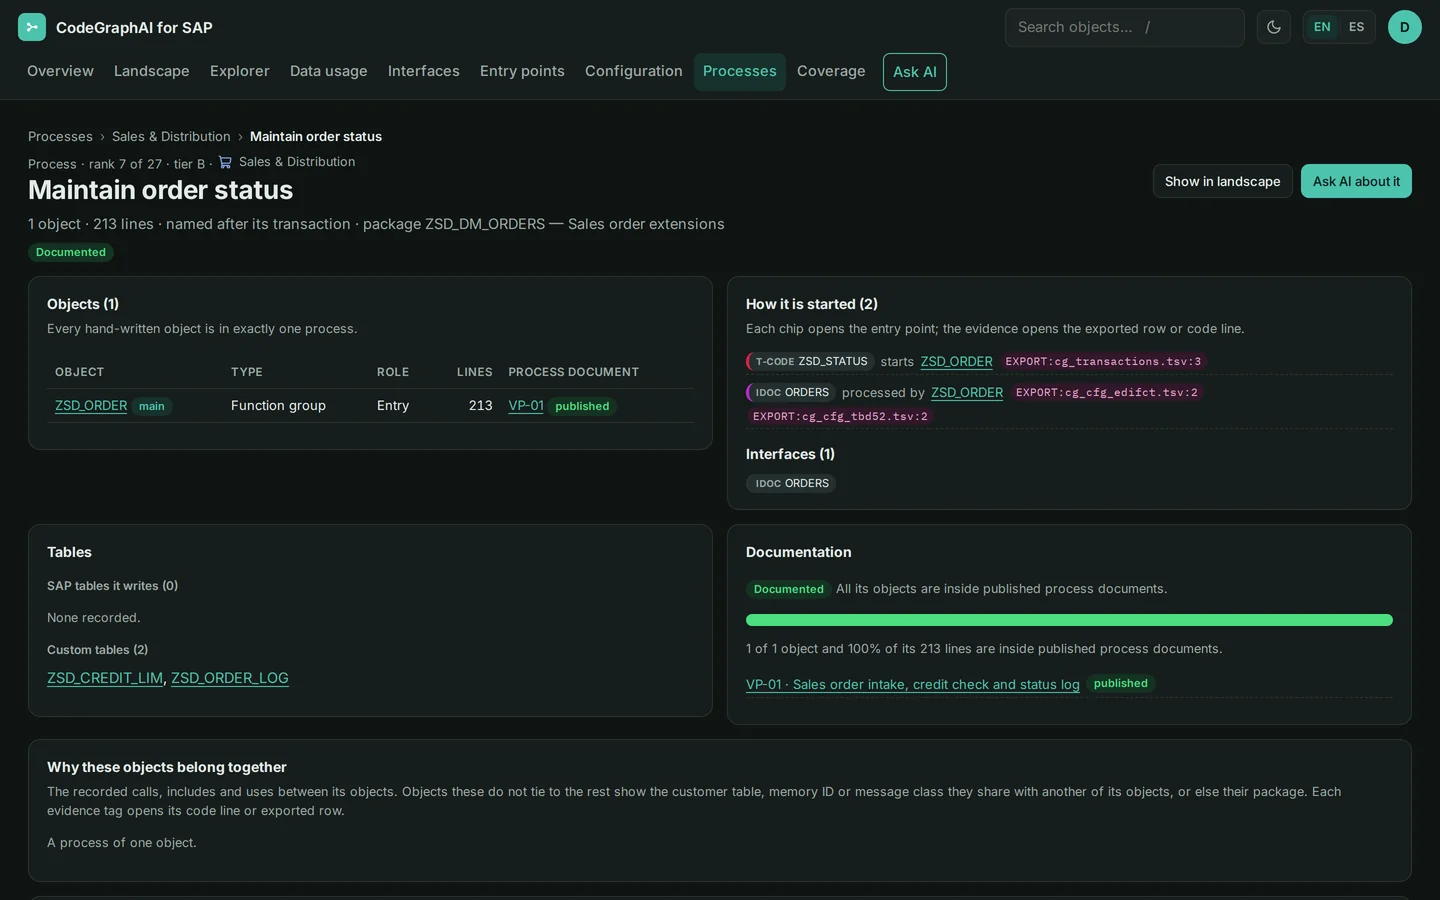Open ZSD_ORDER_LOG custom table link

pos(230,678)
